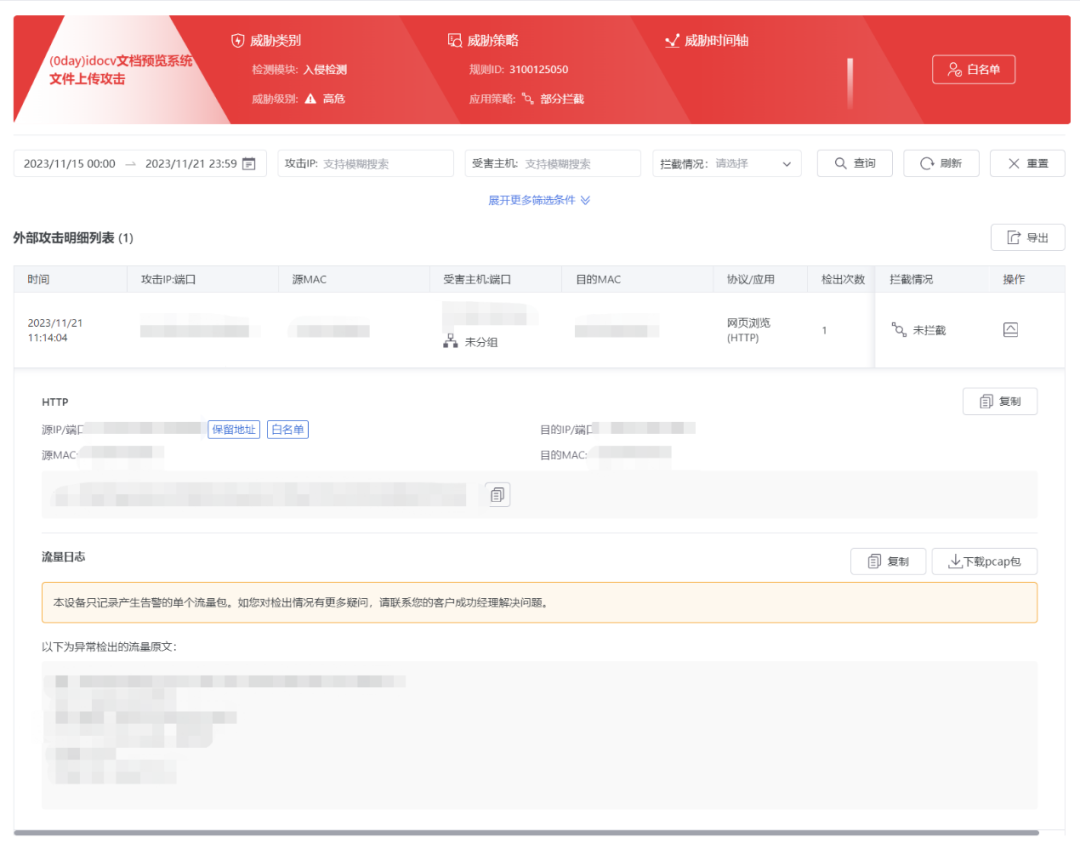This screenshot has width=1080, height=849.
Task: Click the 刷新 refresh button
Action: (x=941, y=163)
